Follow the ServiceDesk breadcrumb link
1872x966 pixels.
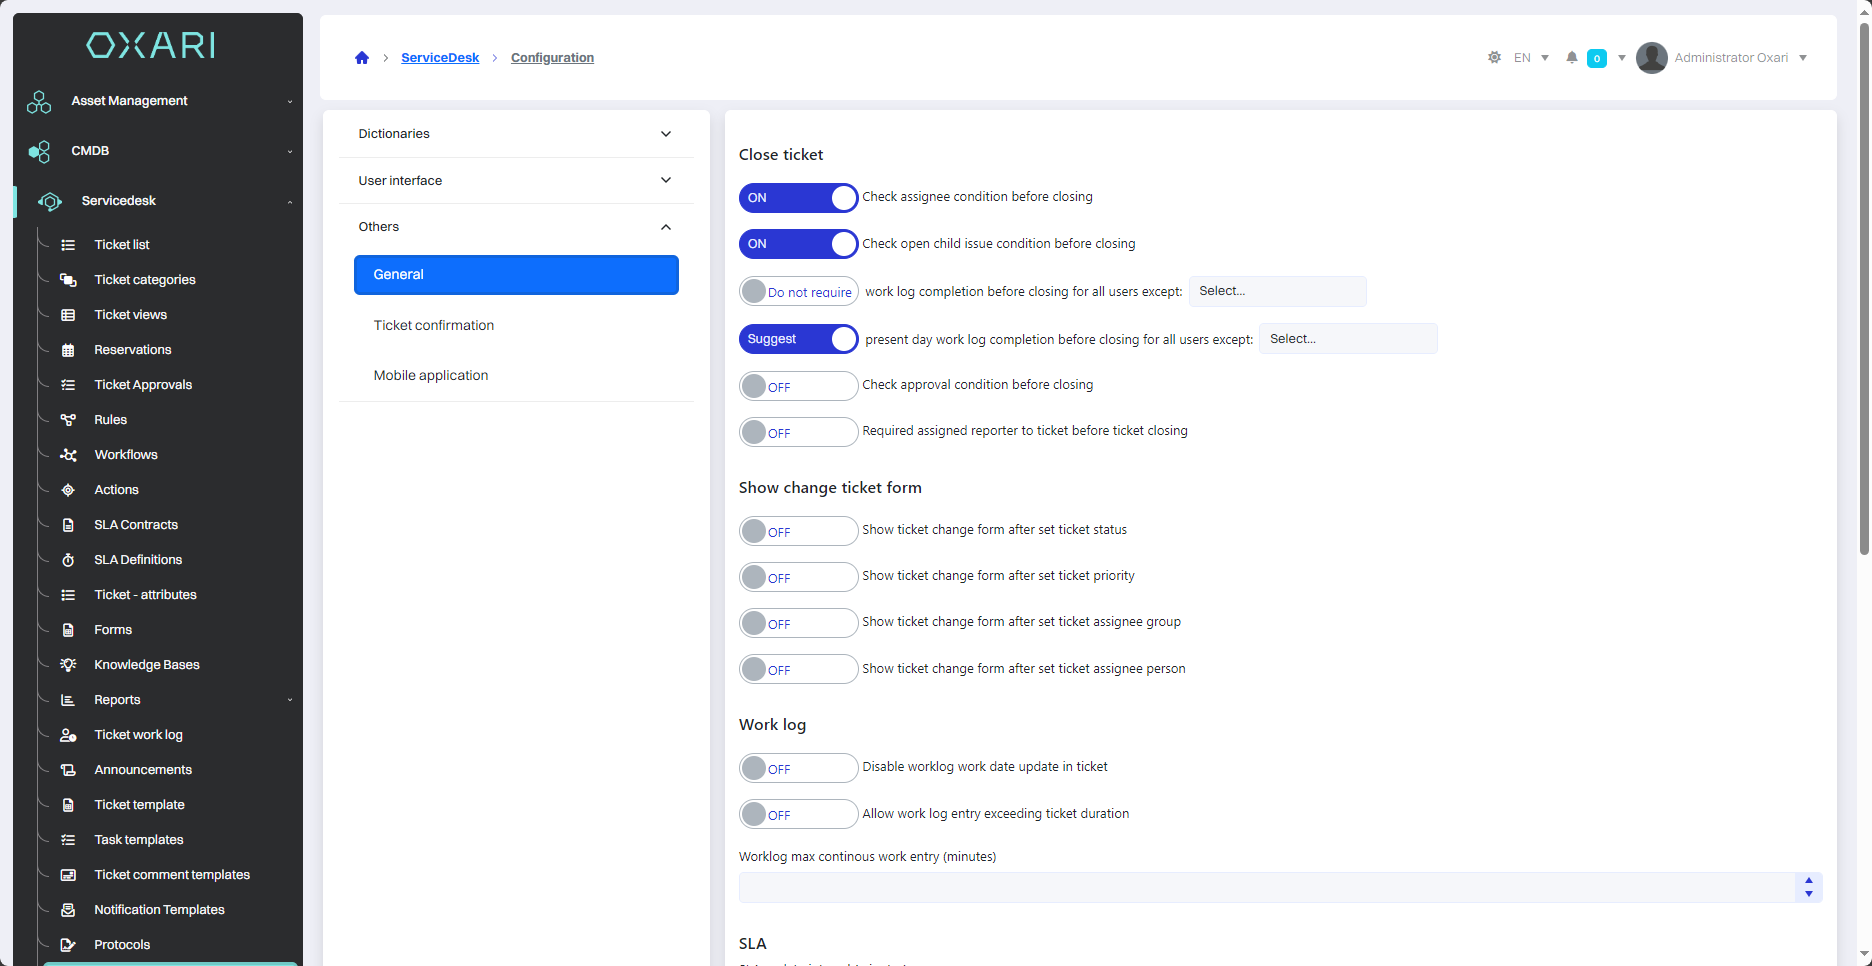pos(440,58)
